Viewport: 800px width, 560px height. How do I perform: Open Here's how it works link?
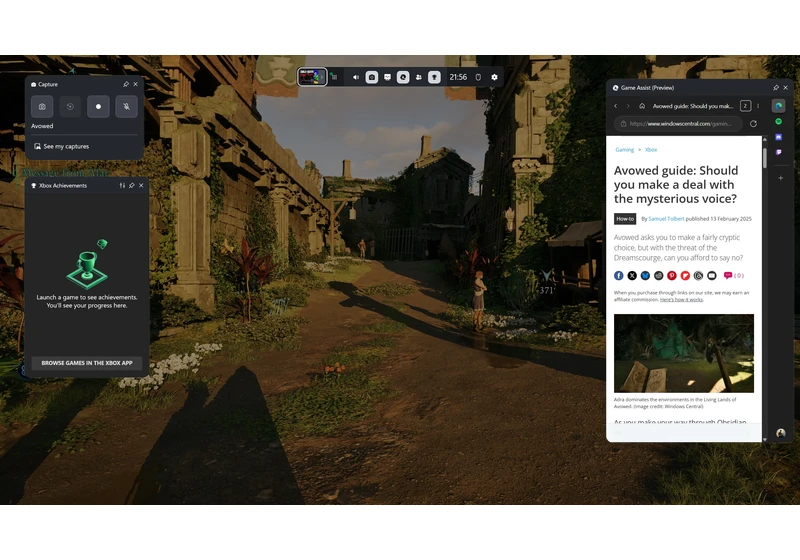[x=681, y=299]
